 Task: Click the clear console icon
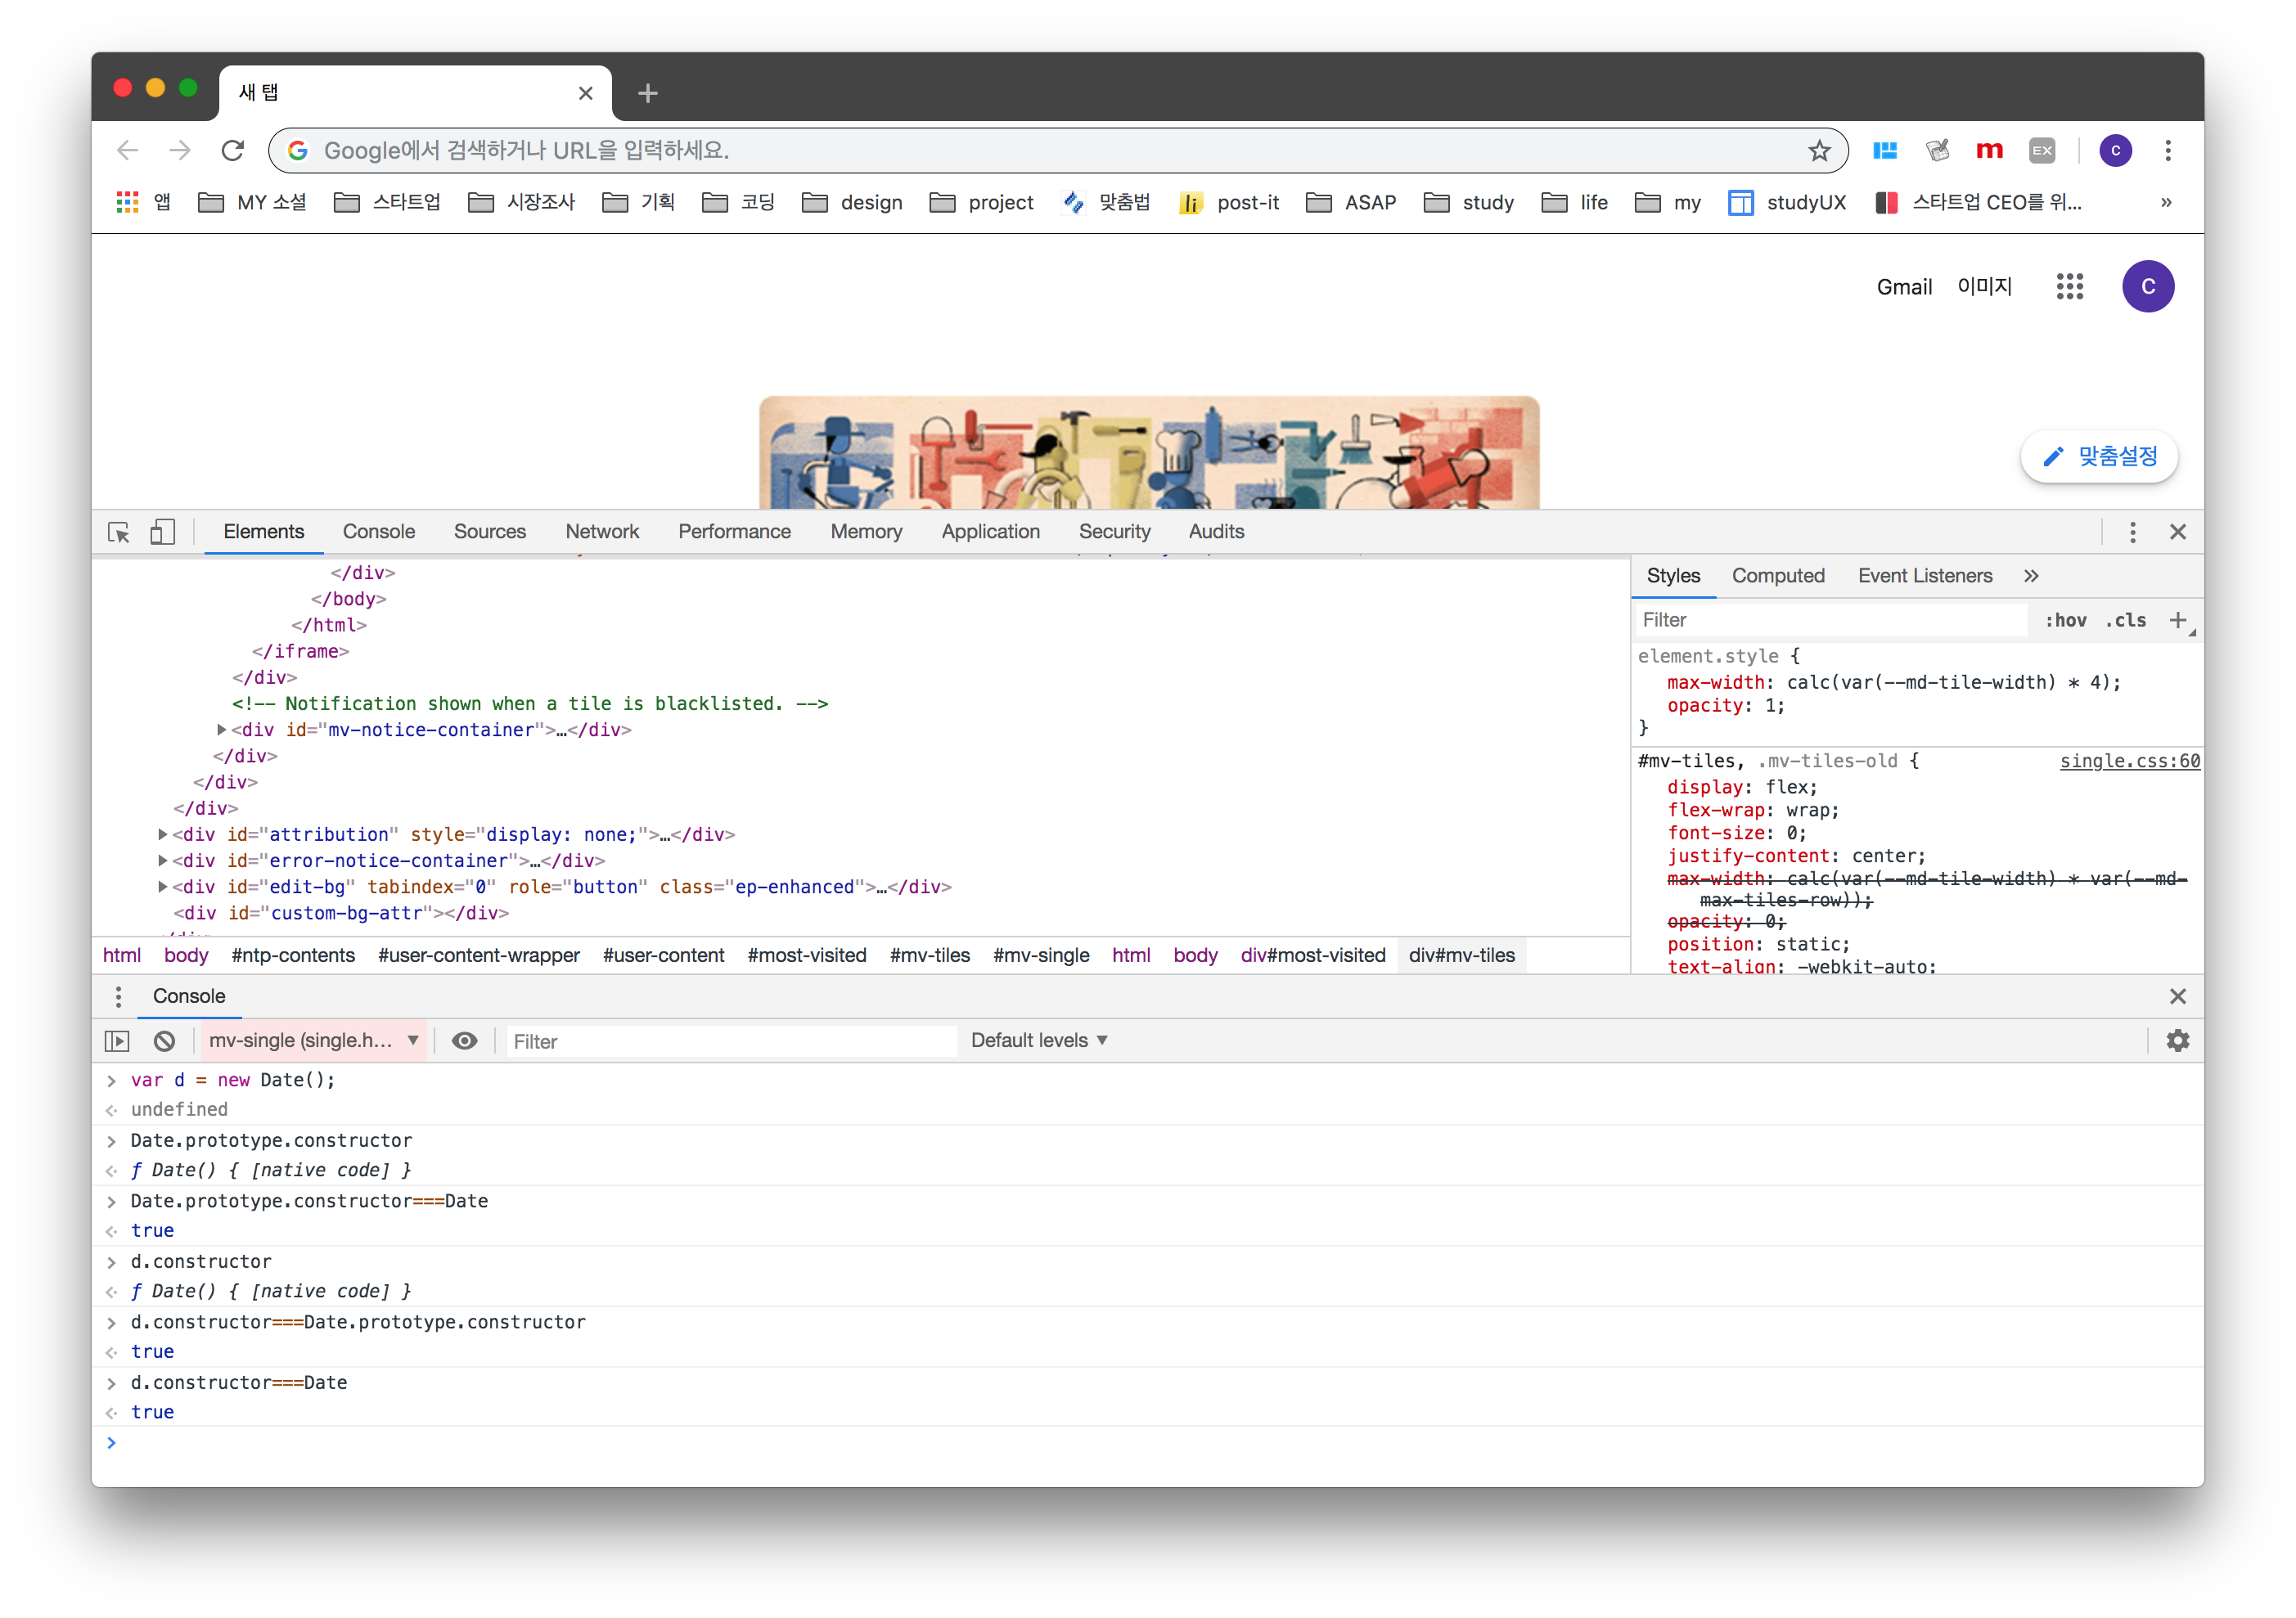tap(165, 1041)
